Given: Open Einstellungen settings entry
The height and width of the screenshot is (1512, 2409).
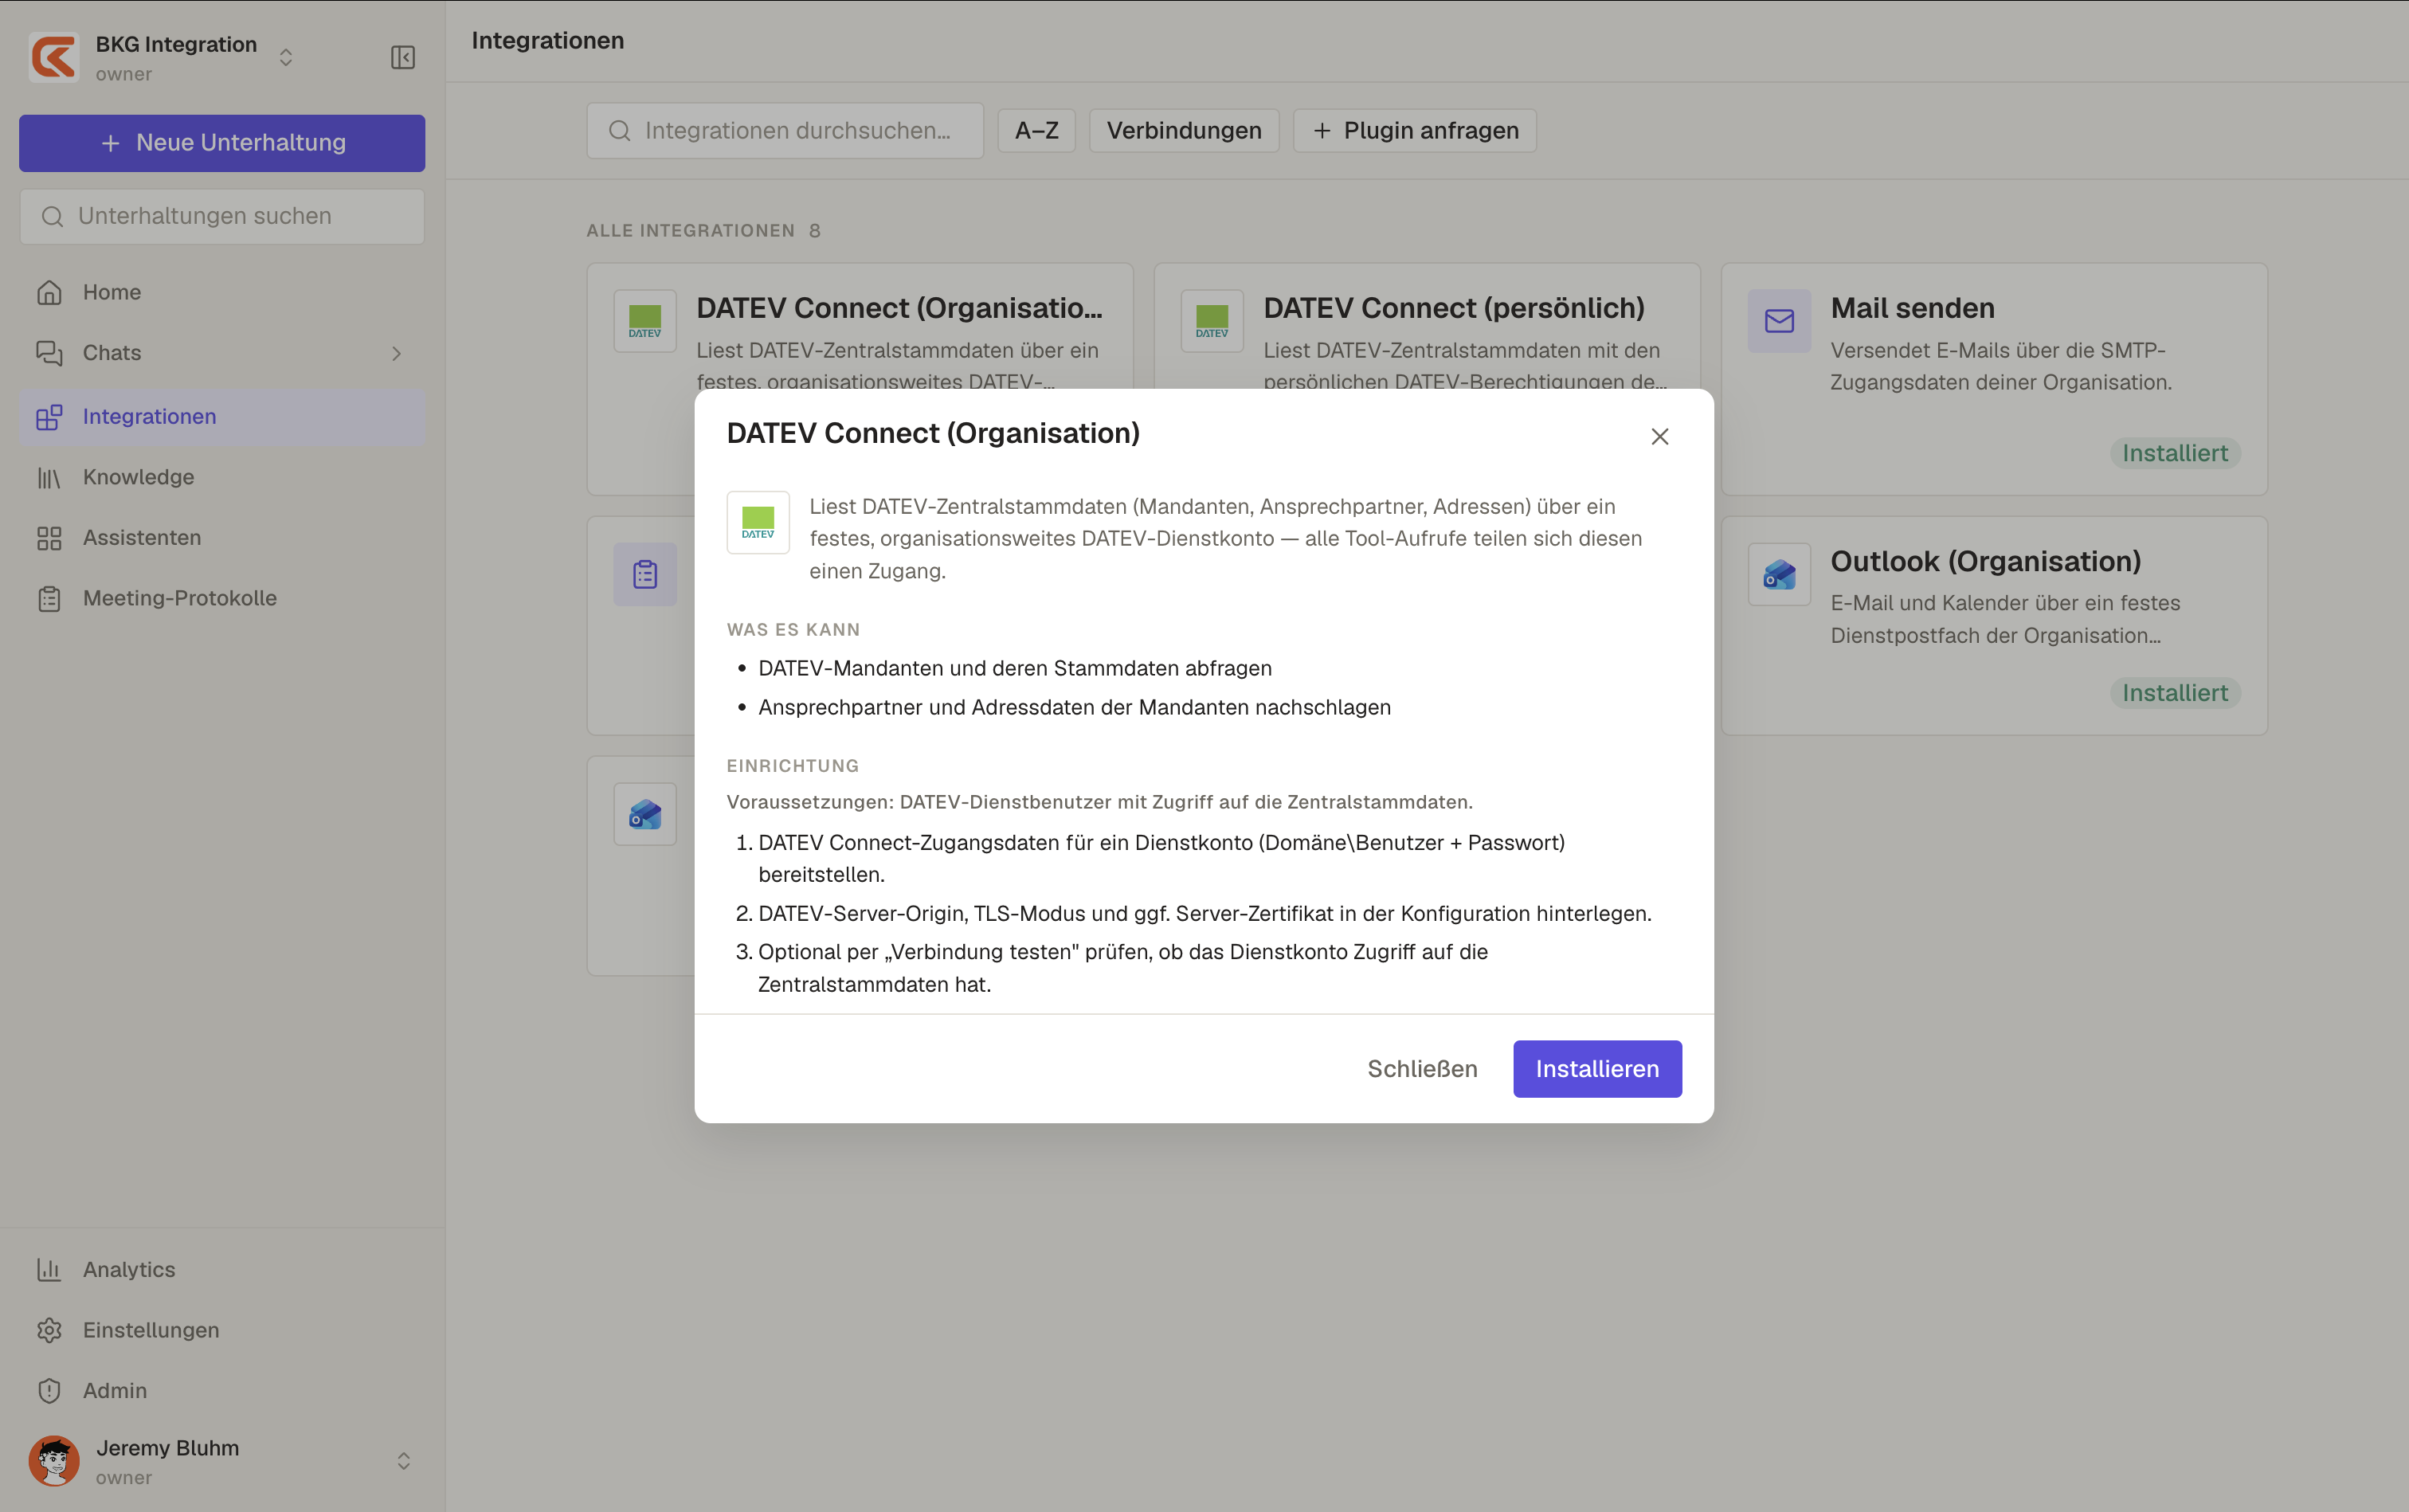Looking at the screenshot, I should coord(222,1330).
